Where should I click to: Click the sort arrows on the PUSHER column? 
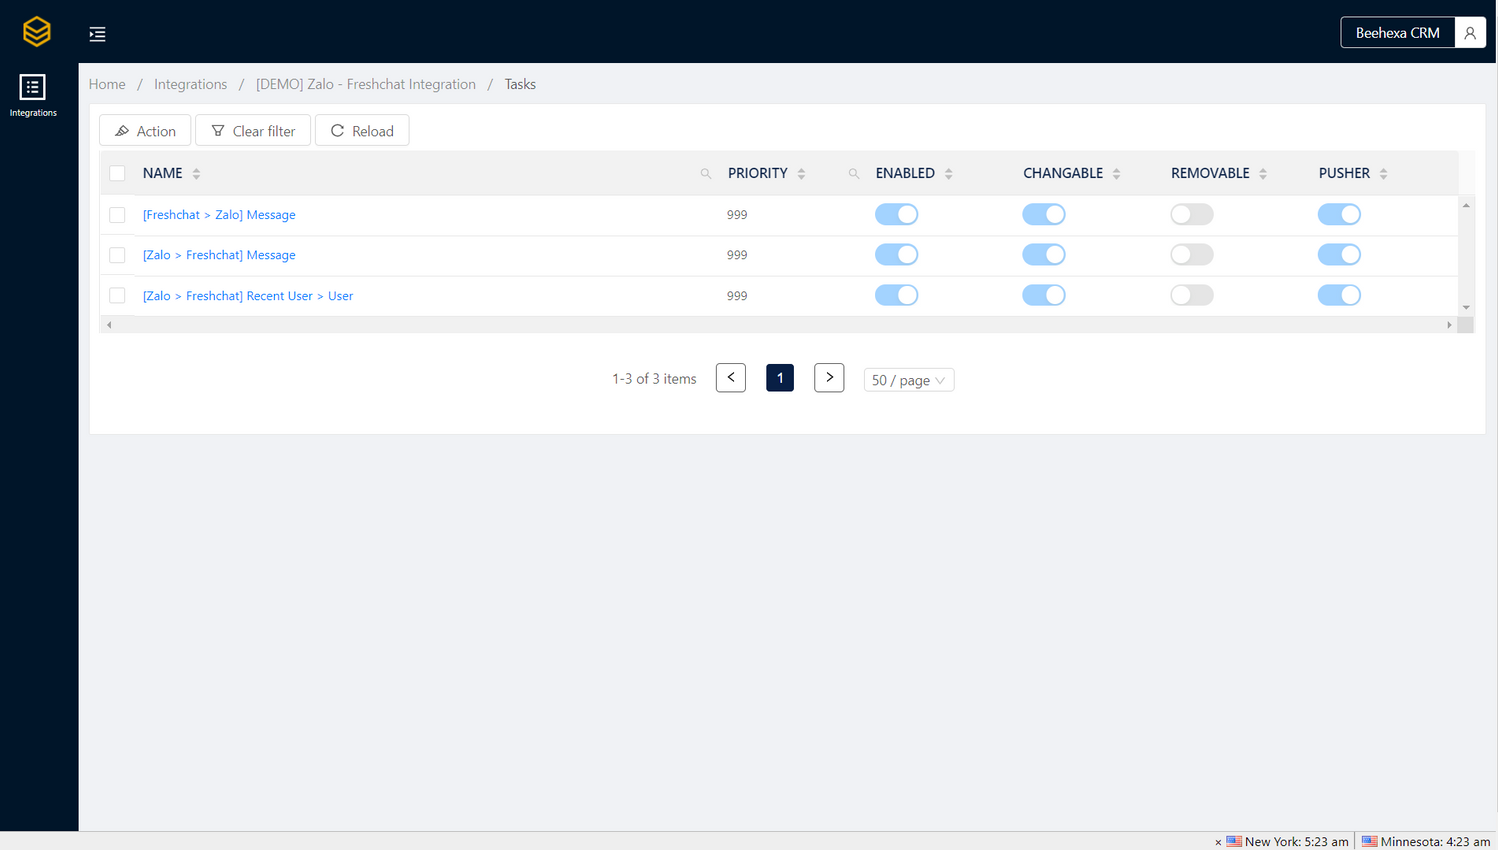tap(1383, 173)
